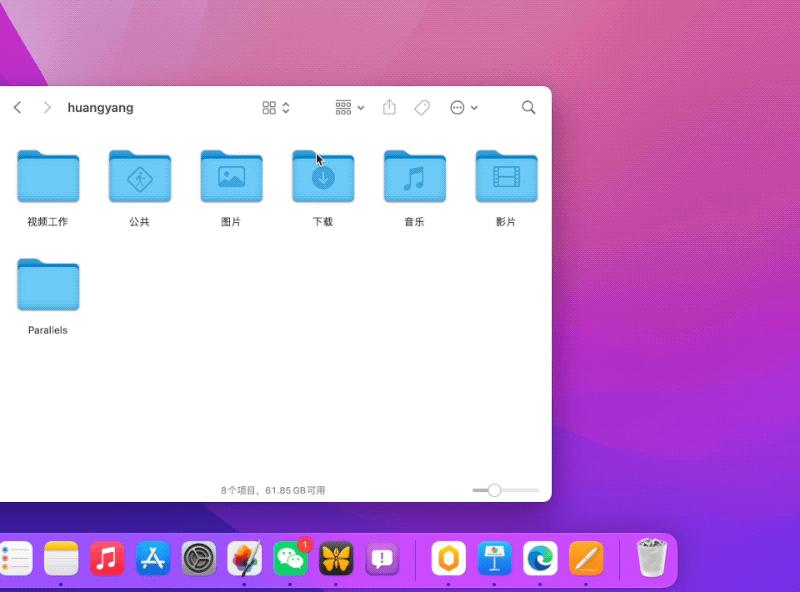800x592 pixels.
Task: Open Search in the Finder window
Action: 528,107
